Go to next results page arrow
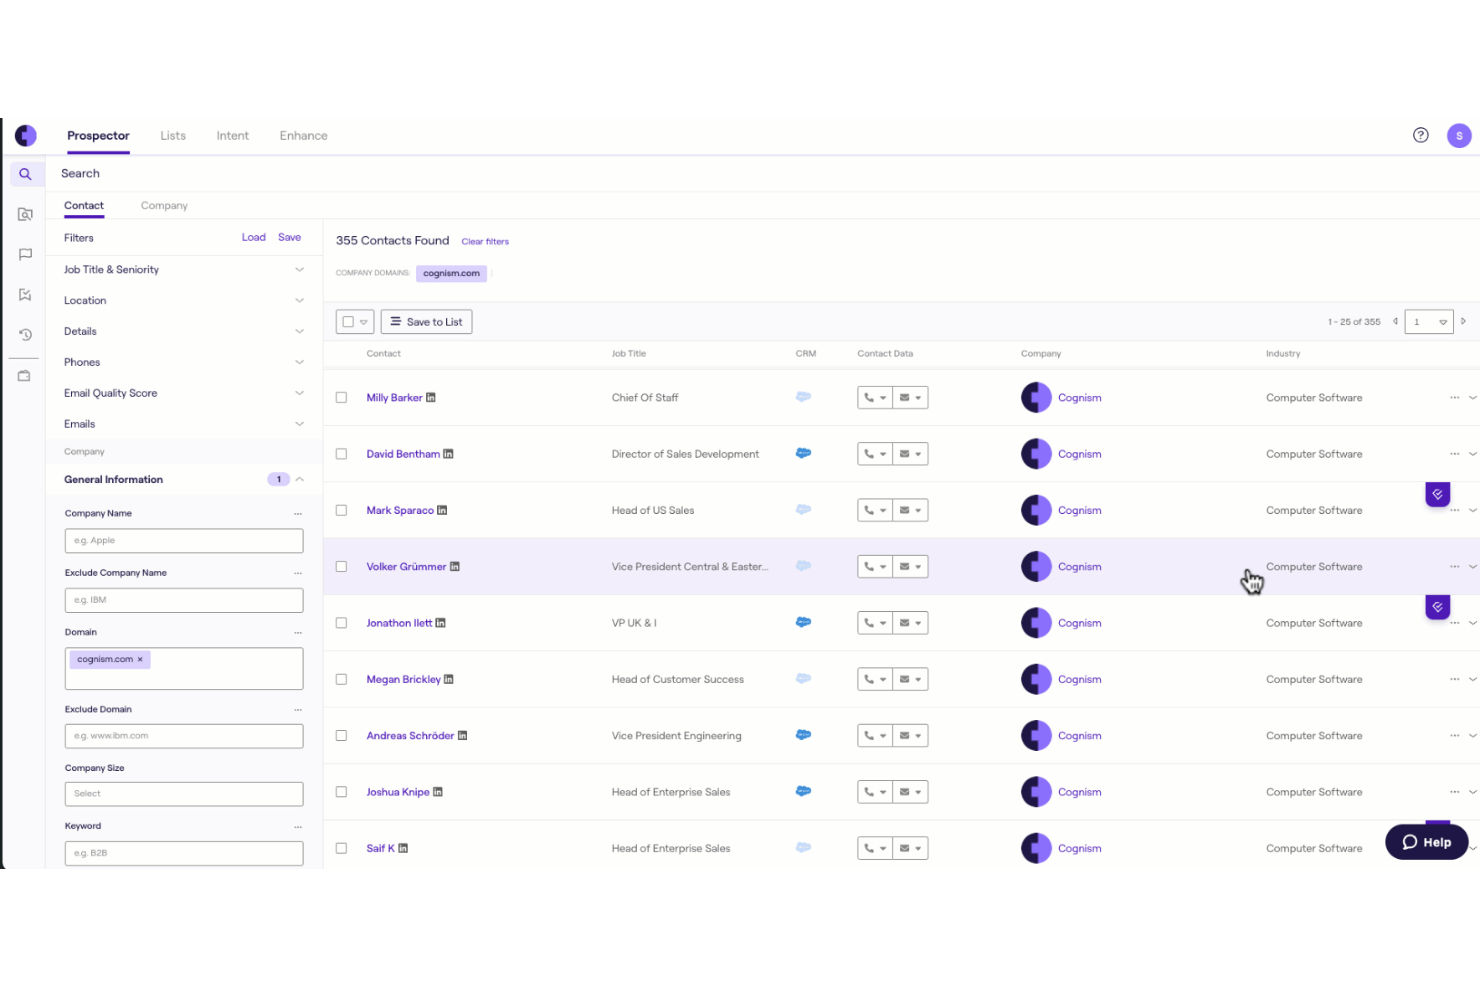This screenshot has width=1480, height=987. click(x=1463, y=321)
